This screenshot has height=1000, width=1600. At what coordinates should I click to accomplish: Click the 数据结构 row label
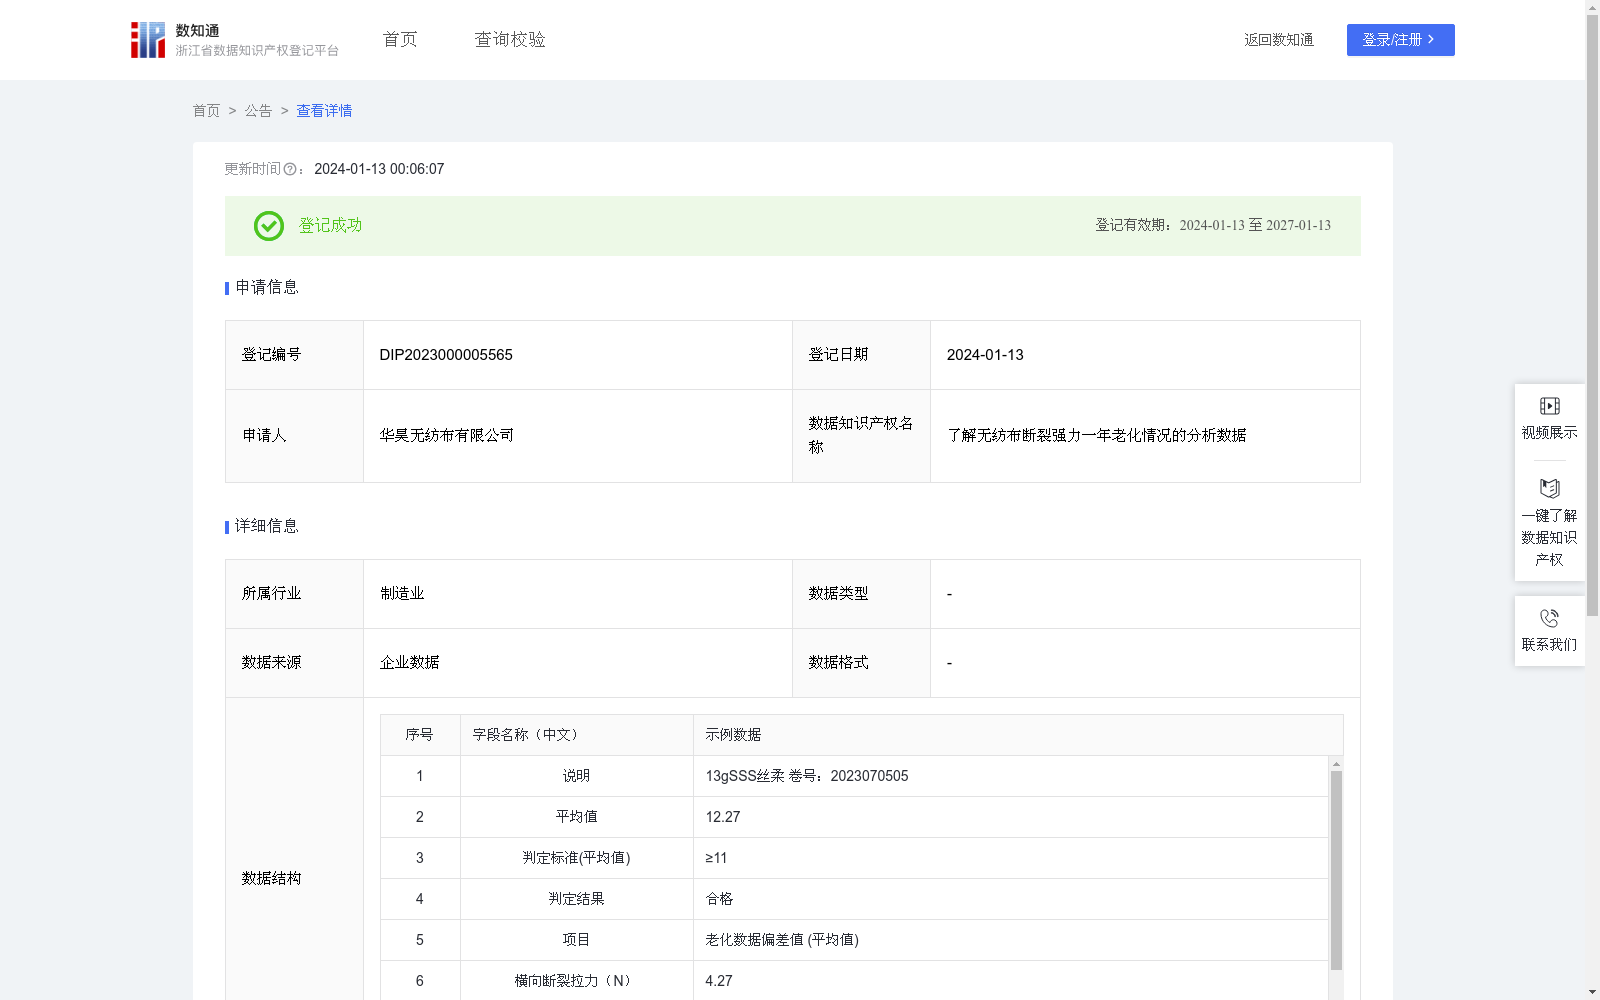pyautogui.click(x=271, y=879)
